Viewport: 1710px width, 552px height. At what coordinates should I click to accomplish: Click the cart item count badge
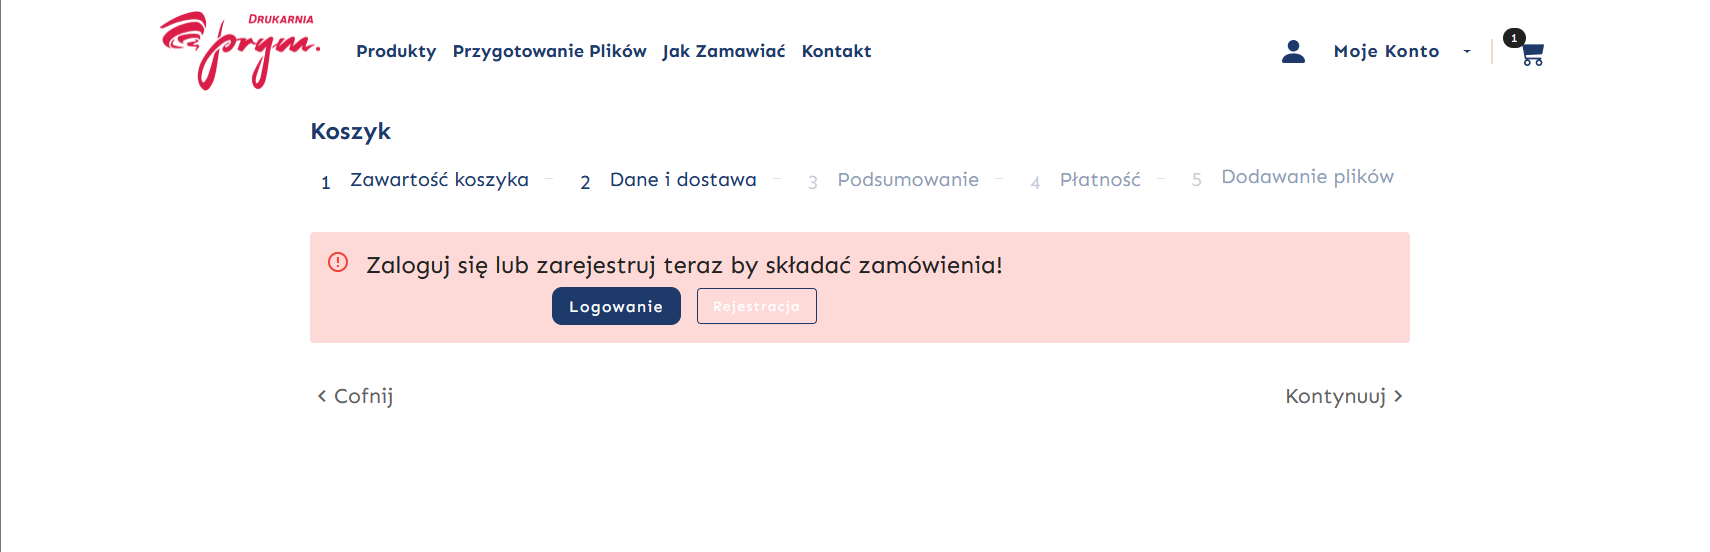(1514, 38)
